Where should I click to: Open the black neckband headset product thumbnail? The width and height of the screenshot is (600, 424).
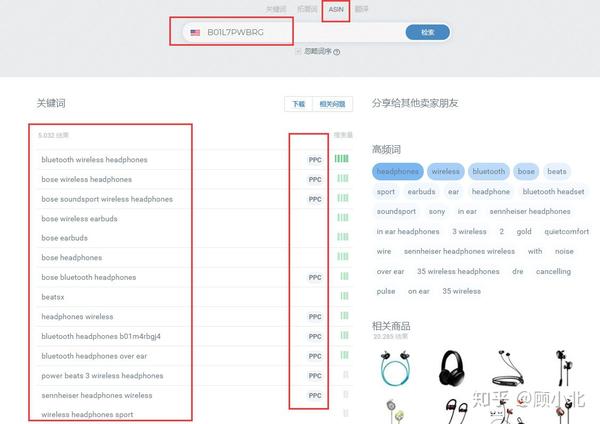click(x=508, y=367)
